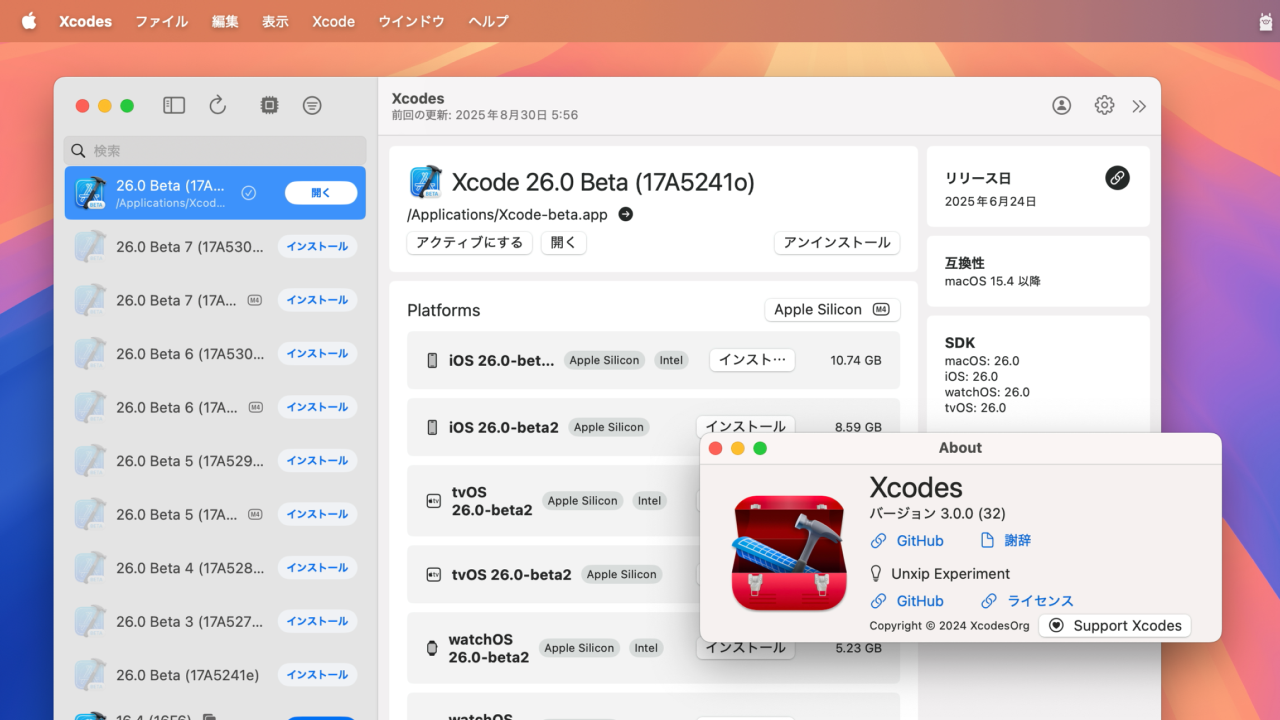This screenshot has width=1280, height=720.
Task: Open the ウインドウ menu
Action: [x=411, y=21]
